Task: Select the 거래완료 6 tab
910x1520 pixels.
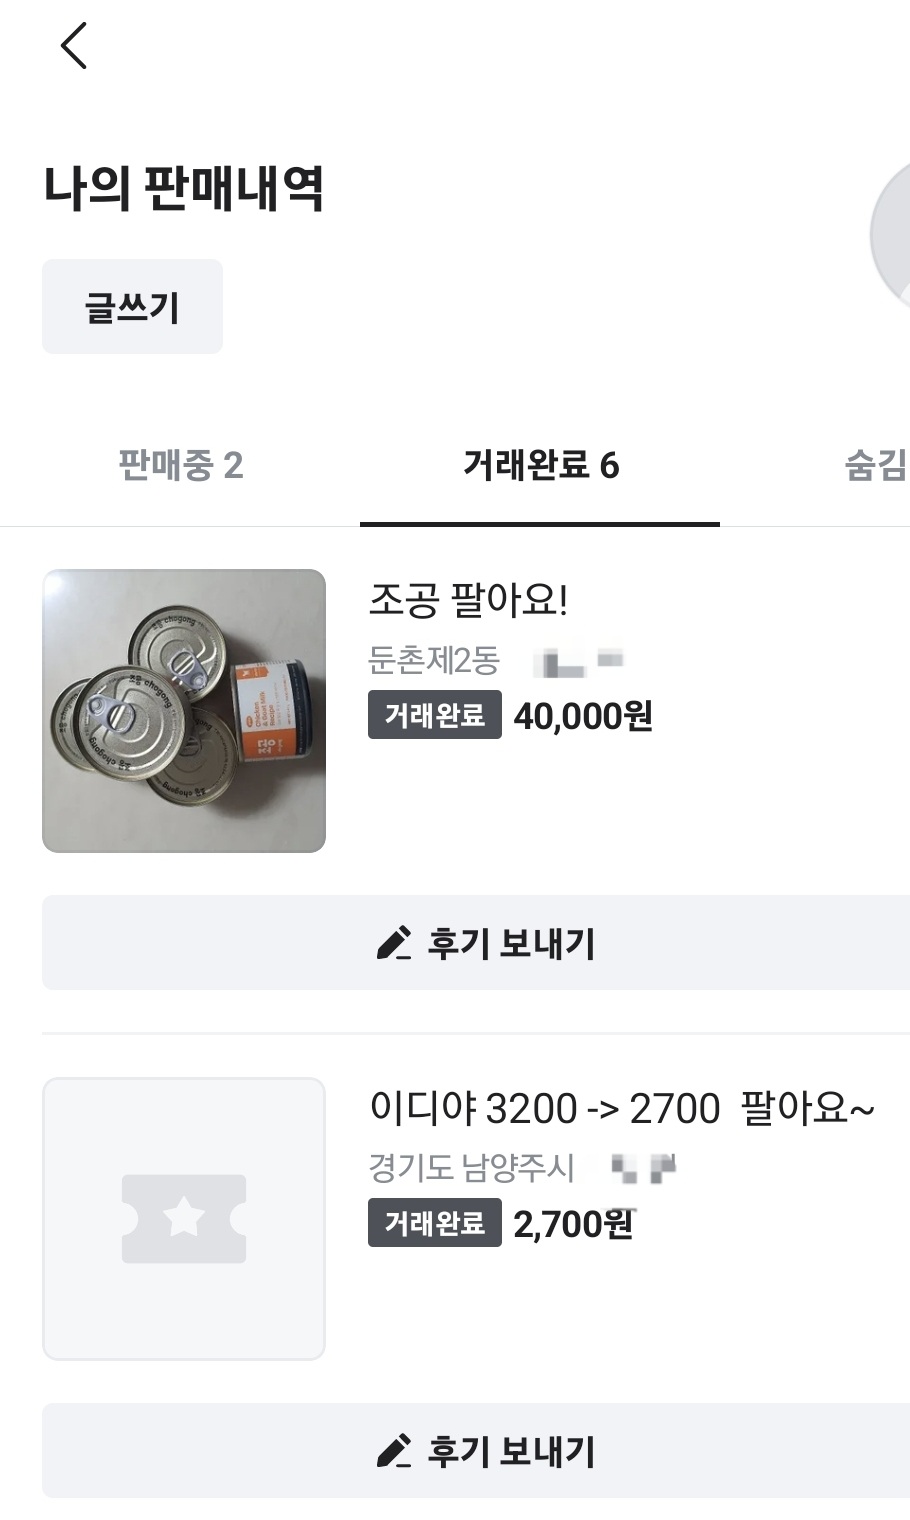Action: tap(540, 465)
